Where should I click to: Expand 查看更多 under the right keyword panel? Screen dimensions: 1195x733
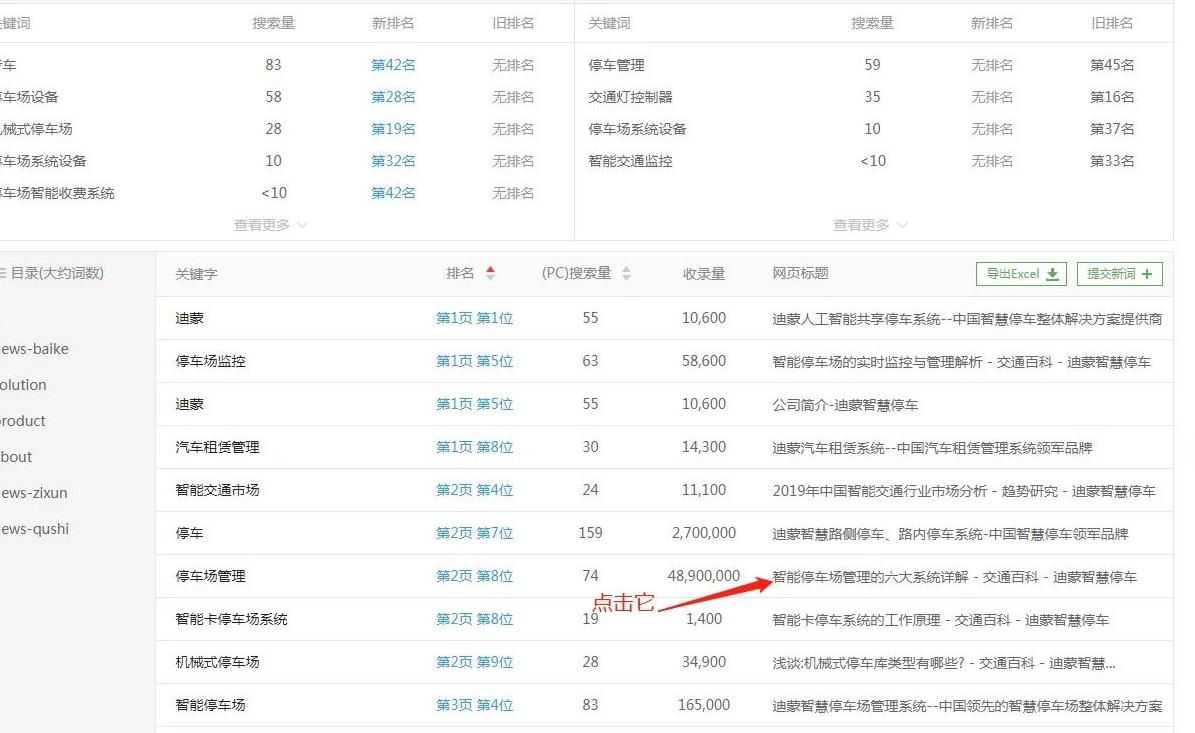coord(861,224)
